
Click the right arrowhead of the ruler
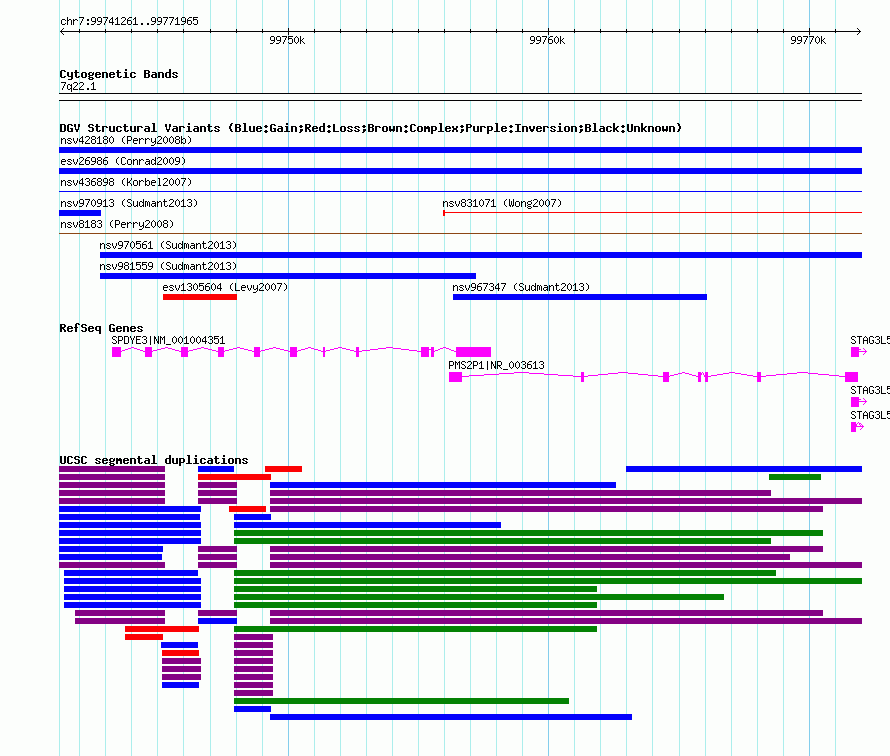[x=859, y=32]
